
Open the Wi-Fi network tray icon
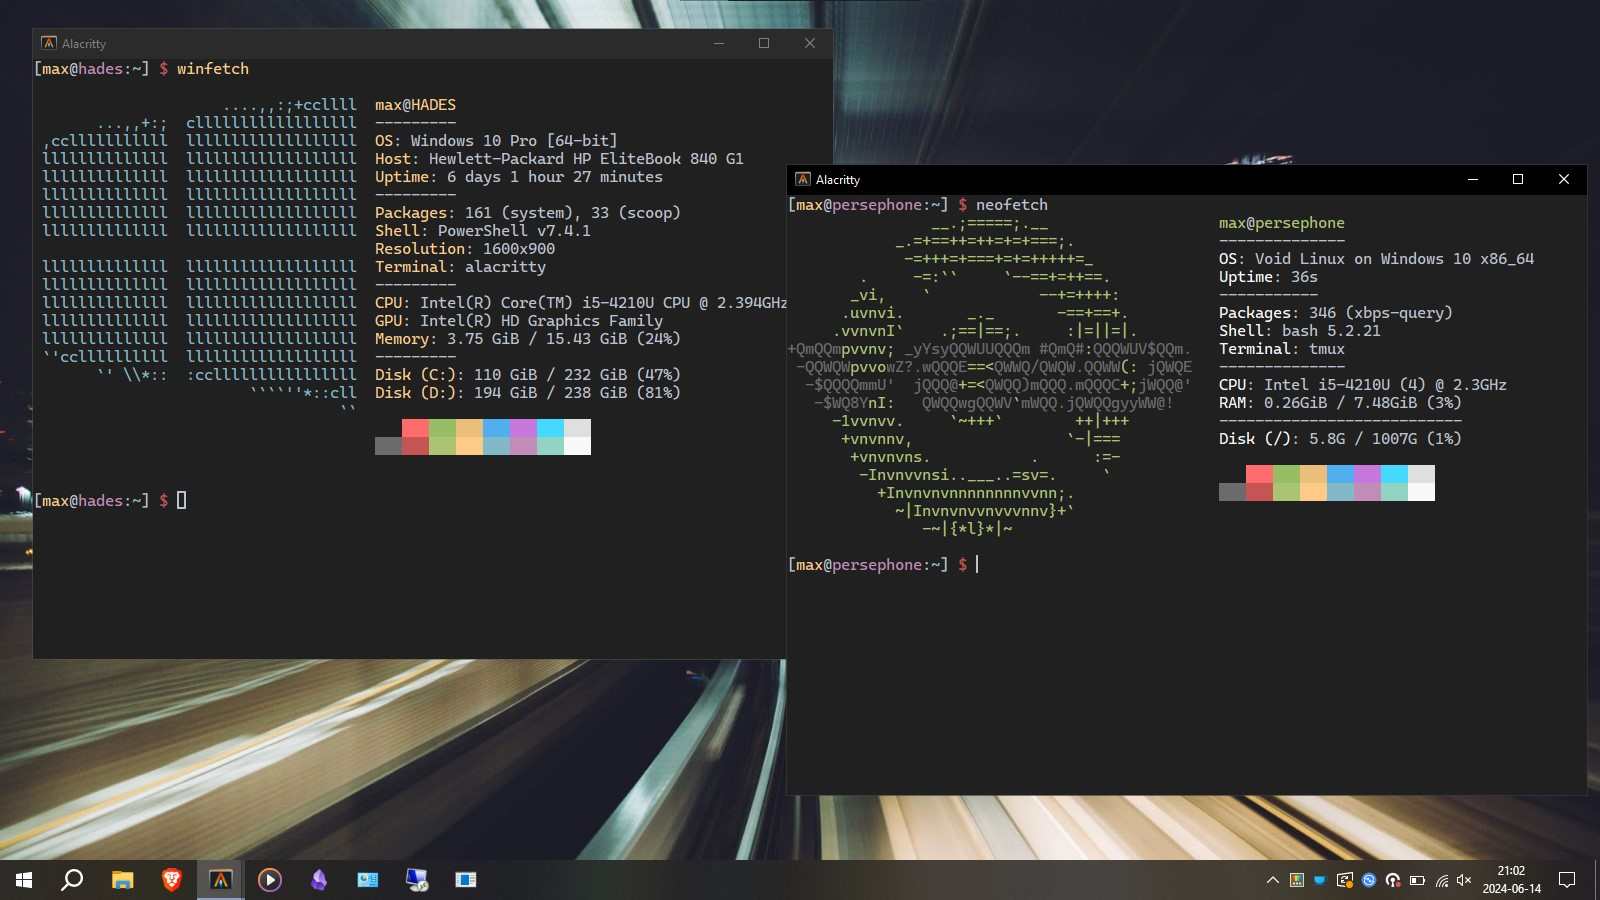[1441, 880]
